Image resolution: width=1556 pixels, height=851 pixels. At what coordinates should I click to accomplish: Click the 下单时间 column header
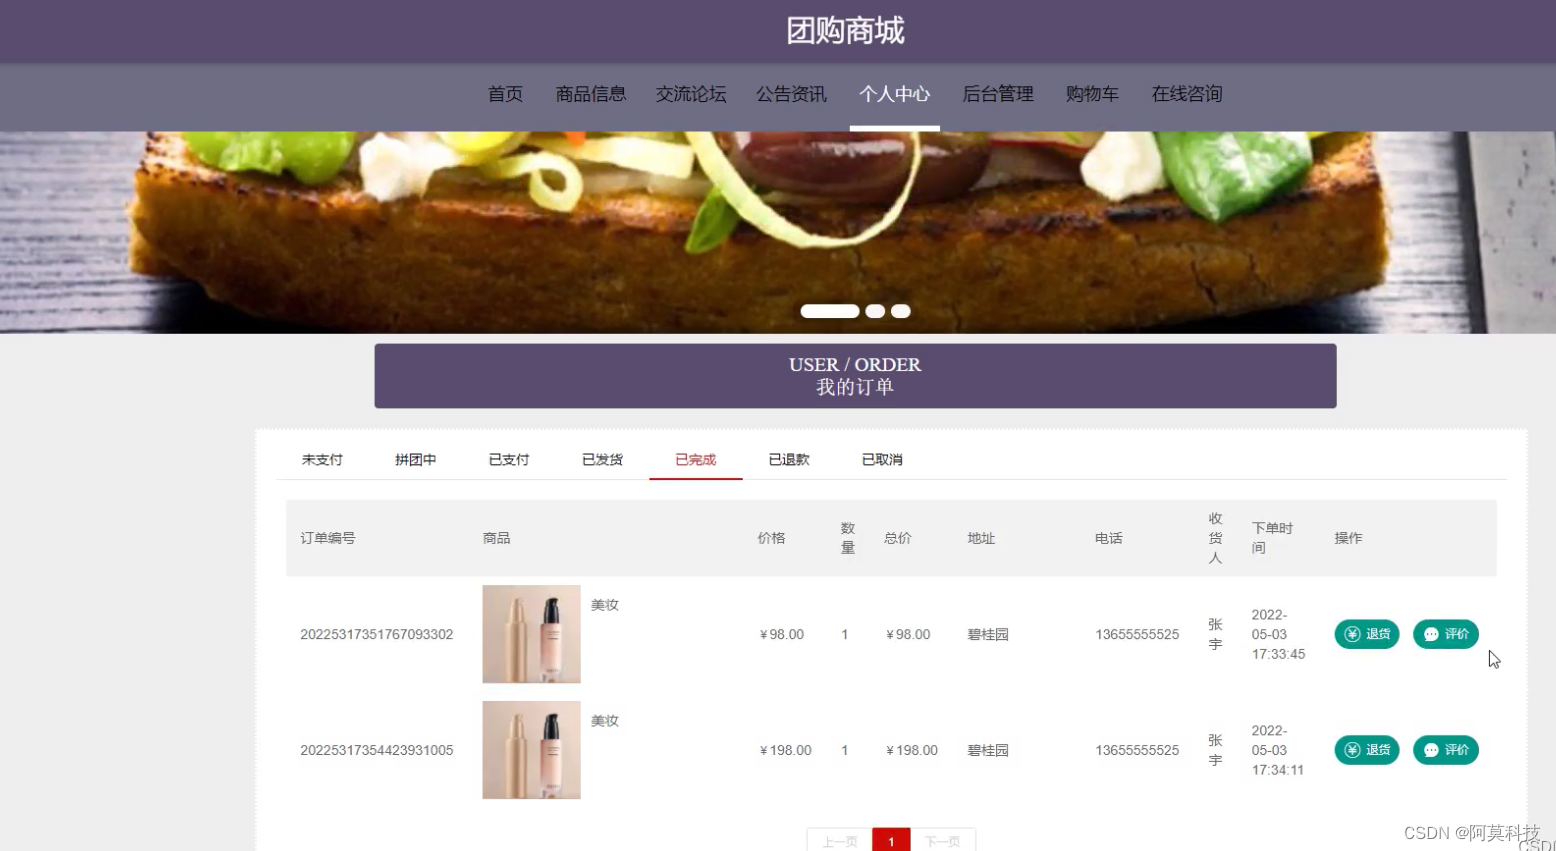pyautogui.click(x=1272, y=538)
